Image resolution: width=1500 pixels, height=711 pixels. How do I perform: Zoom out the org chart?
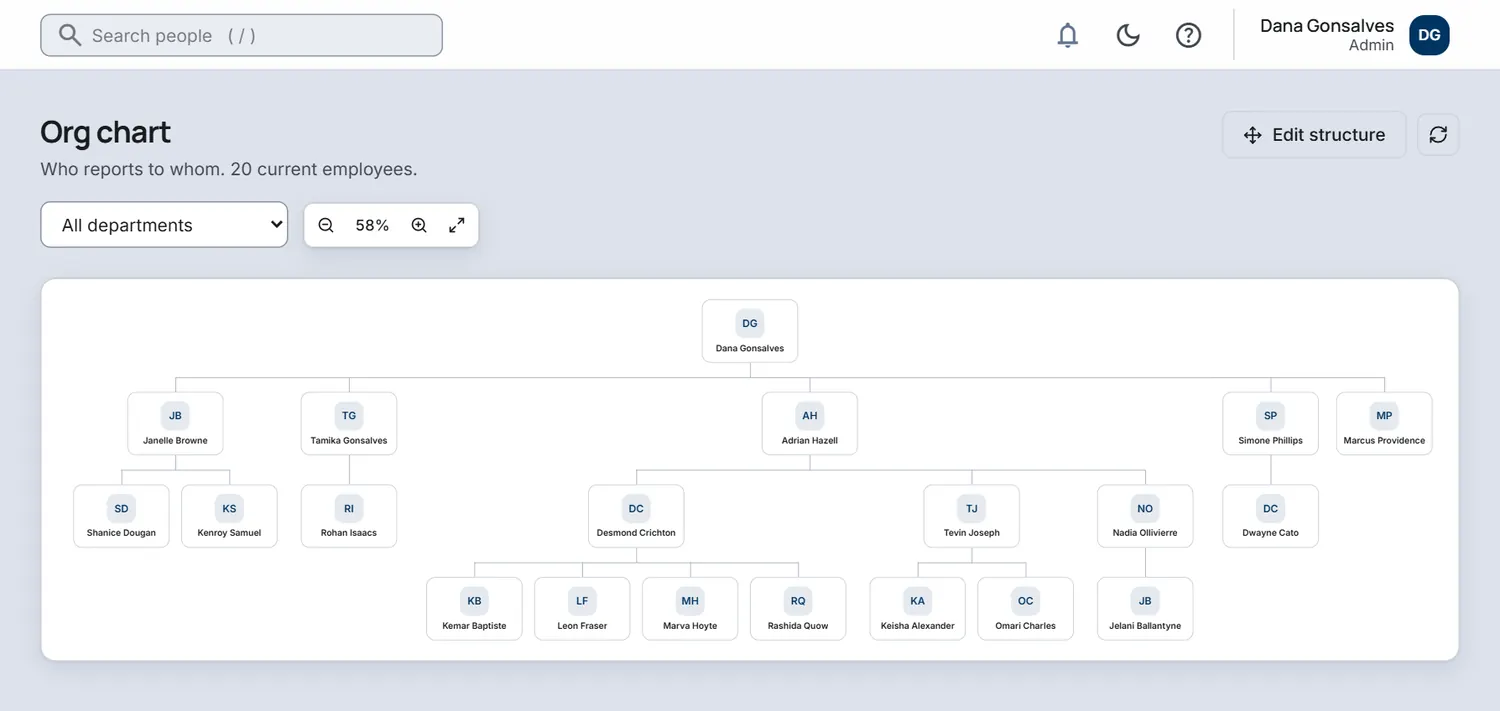pos(326,225)
